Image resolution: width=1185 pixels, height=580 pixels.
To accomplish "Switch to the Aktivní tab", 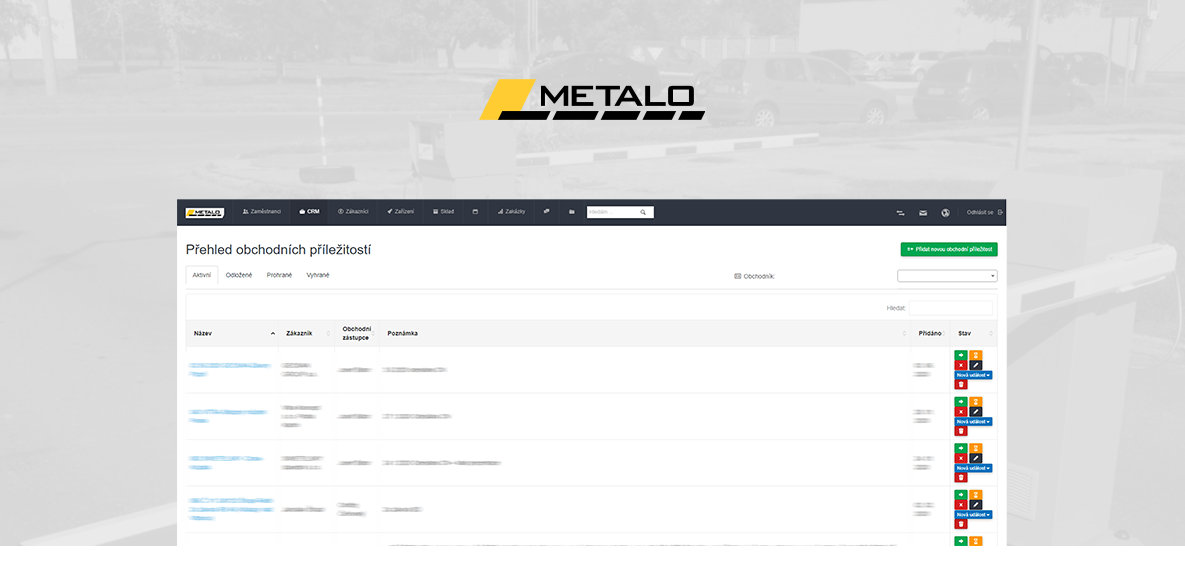I will click(x=202, y=275).
